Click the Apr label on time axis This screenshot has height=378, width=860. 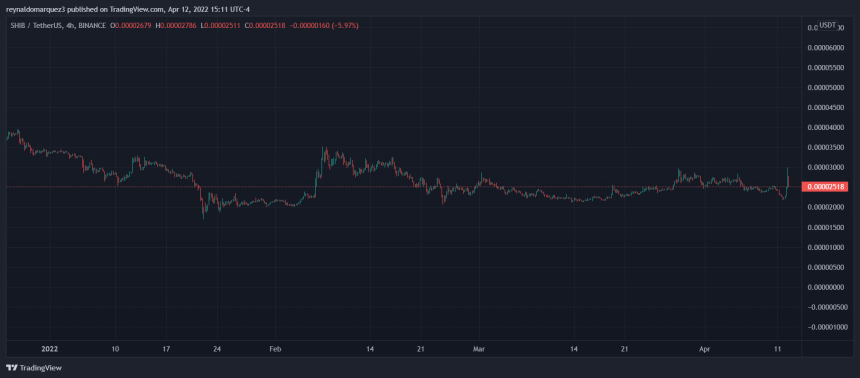point(705,348)
